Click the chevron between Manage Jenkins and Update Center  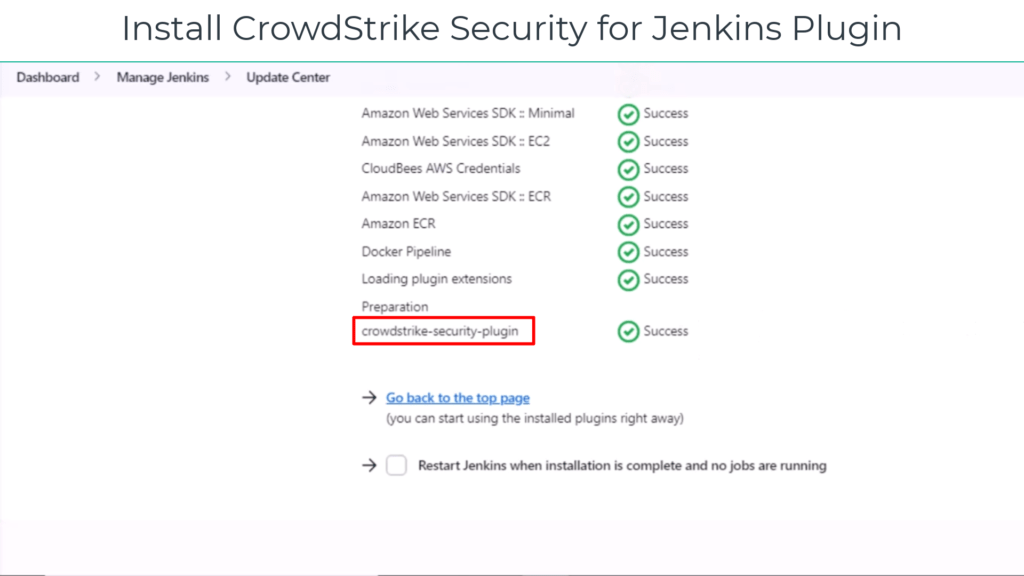227,77
